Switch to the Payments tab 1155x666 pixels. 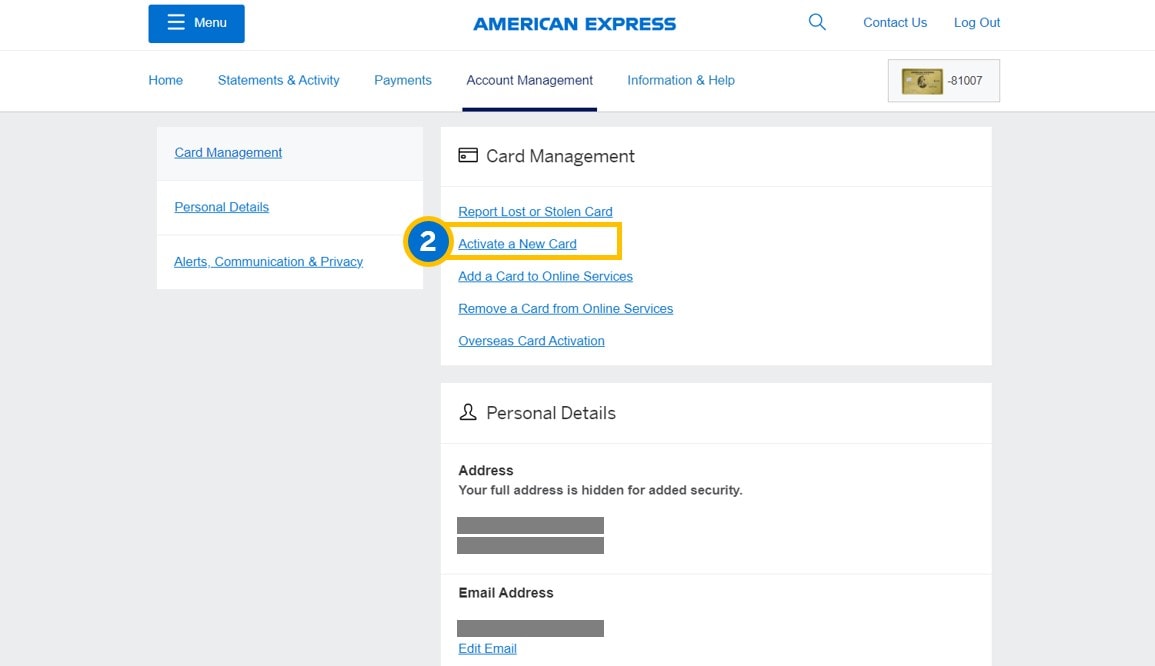click(403, 80)
